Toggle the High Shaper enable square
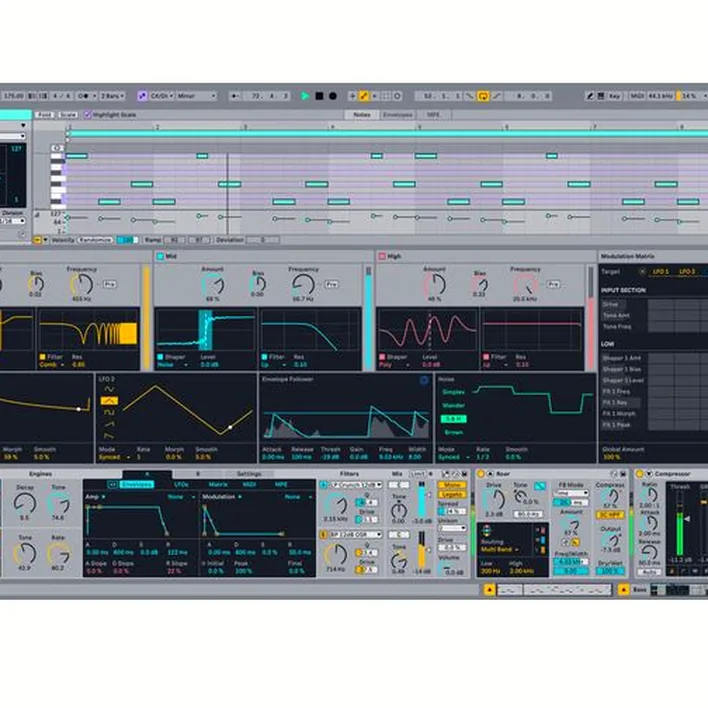 (382, 357)
